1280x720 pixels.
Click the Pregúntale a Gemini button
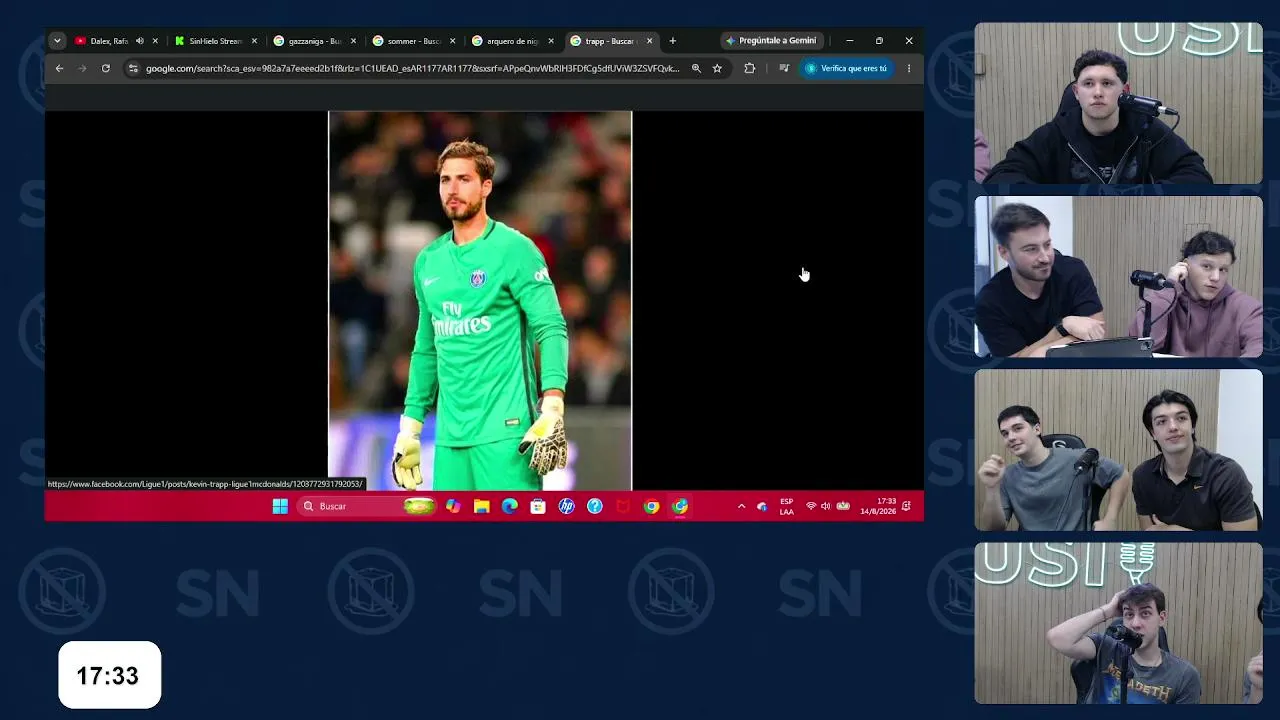click(x=771, y=41)
